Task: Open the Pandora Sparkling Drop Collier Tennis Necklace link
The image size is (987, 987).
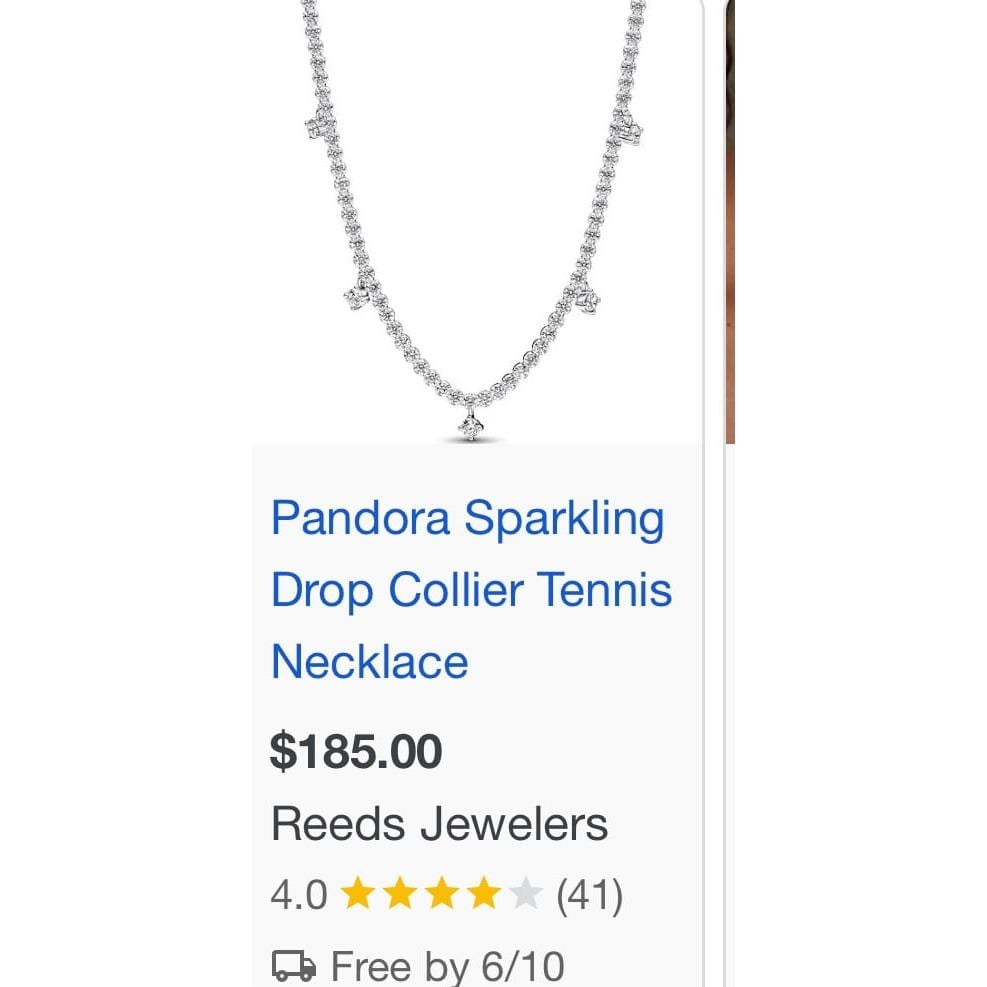Action: tap(471, 589)
